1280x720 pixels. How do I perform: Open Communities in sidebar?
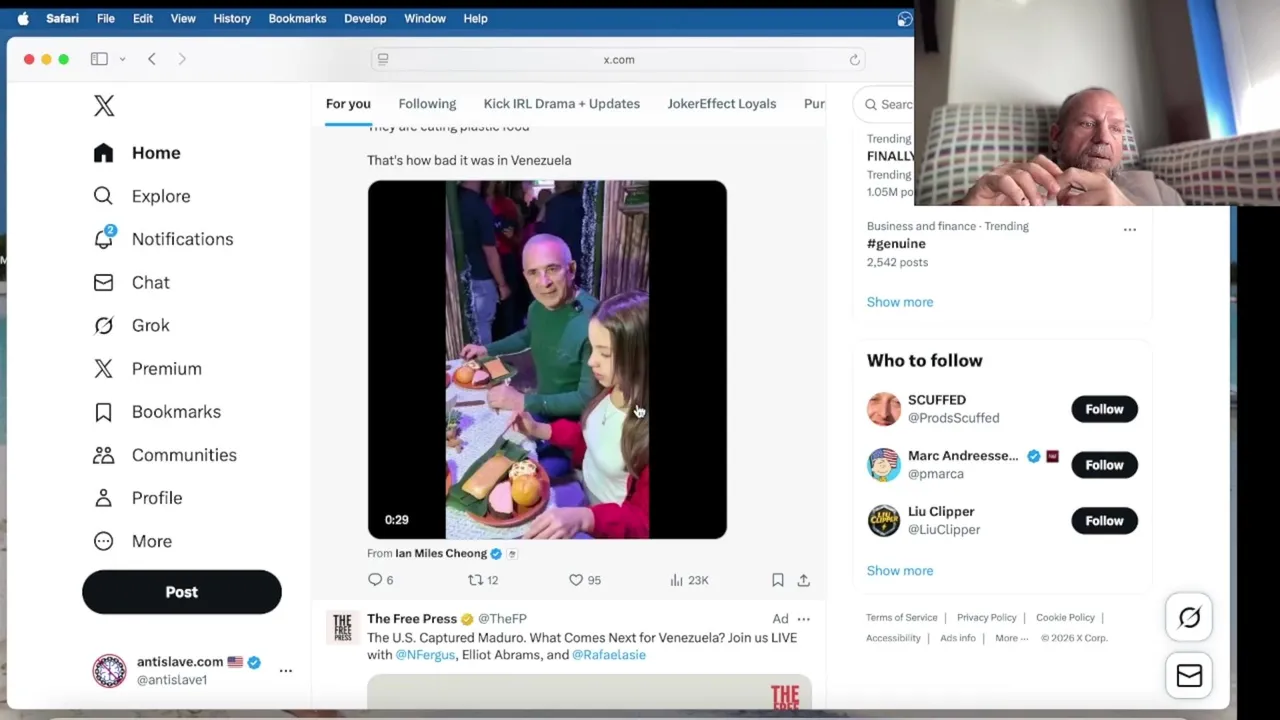tap(164, 454)
